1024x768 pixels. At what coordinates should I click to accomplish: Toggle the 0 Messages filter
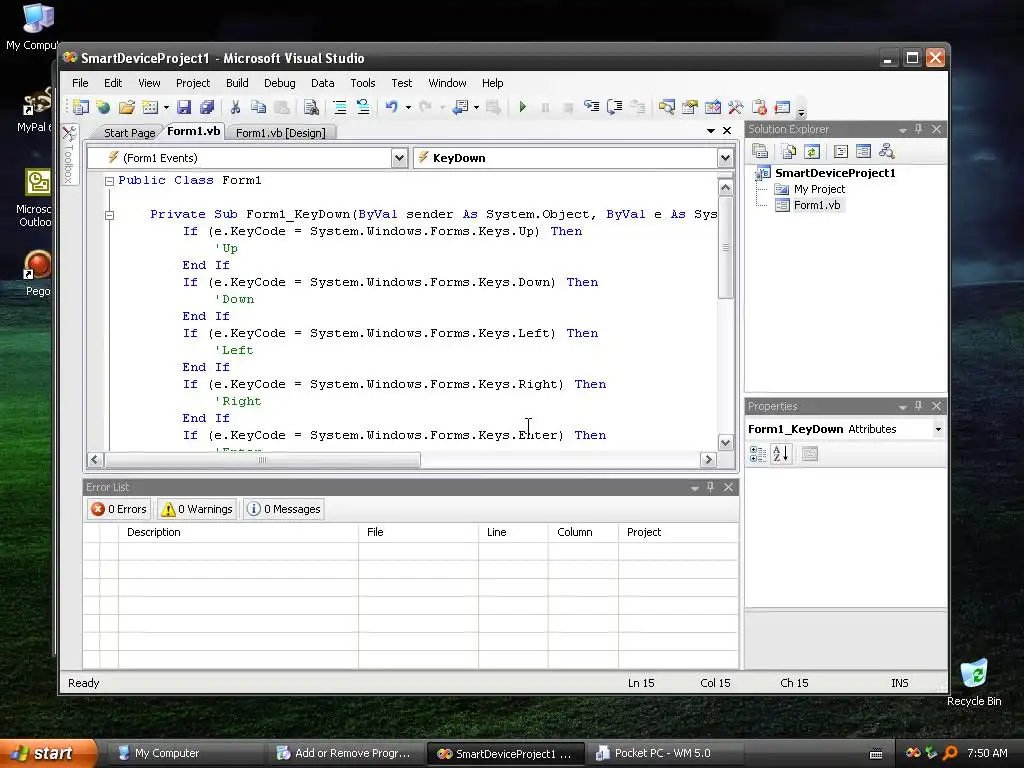[284, 509]
